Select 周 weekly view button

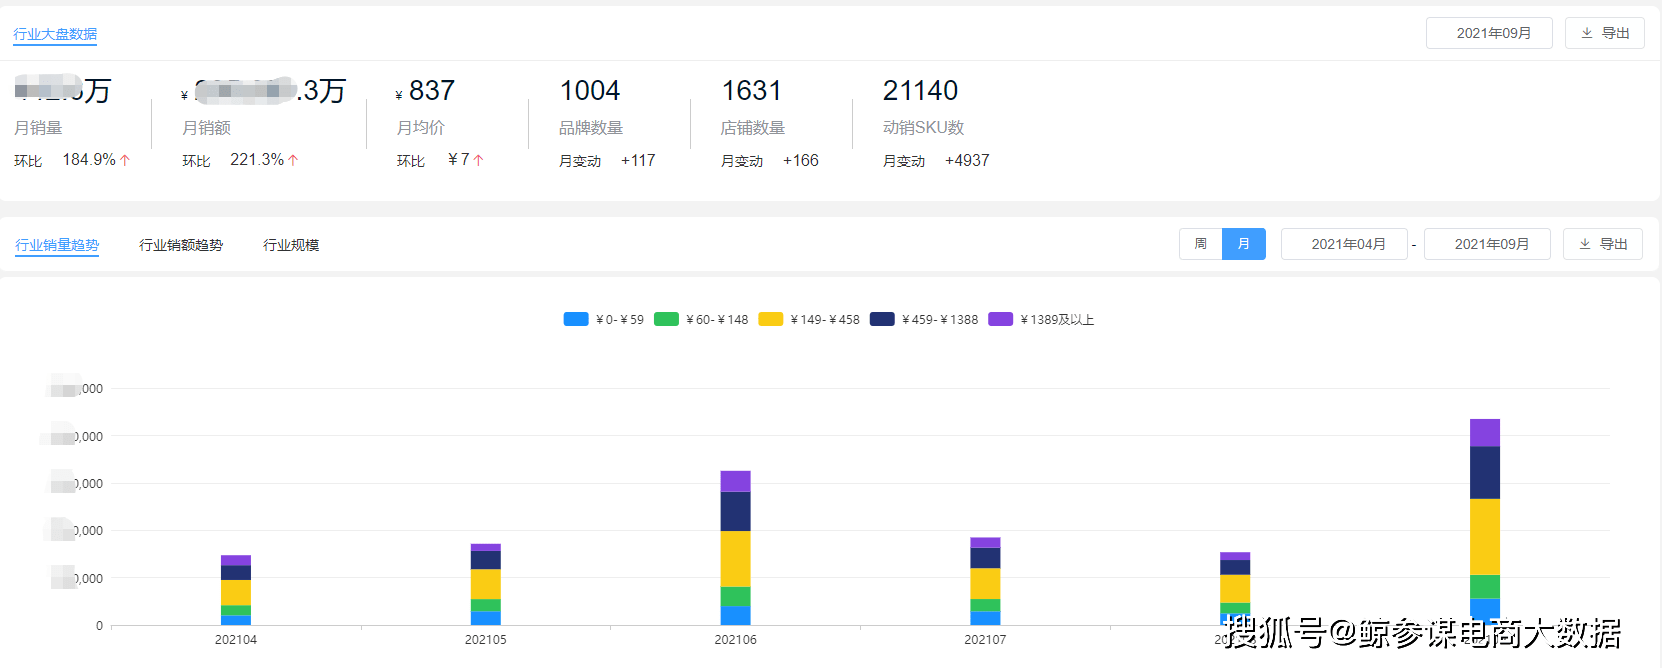pos(1200,244)
